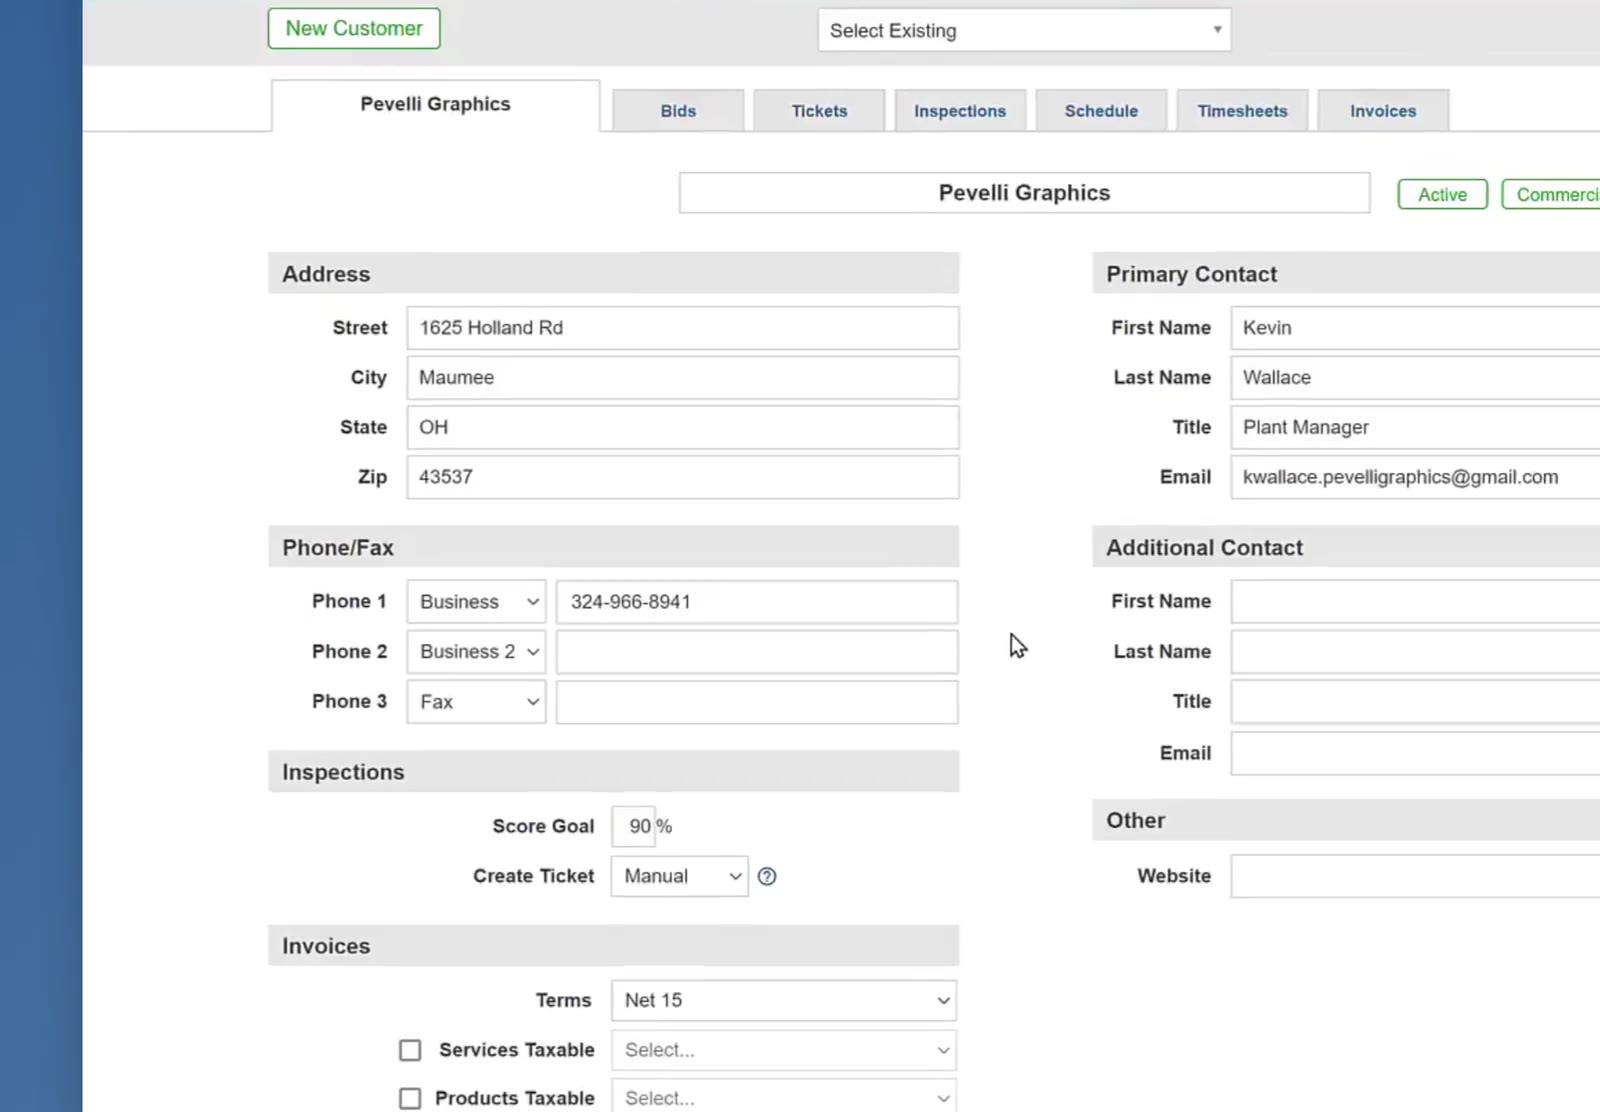Focus the empty Phone 3 number field
This screenshot has height=1112, width=1600.
pyautogui.click(x=757, y=702)
